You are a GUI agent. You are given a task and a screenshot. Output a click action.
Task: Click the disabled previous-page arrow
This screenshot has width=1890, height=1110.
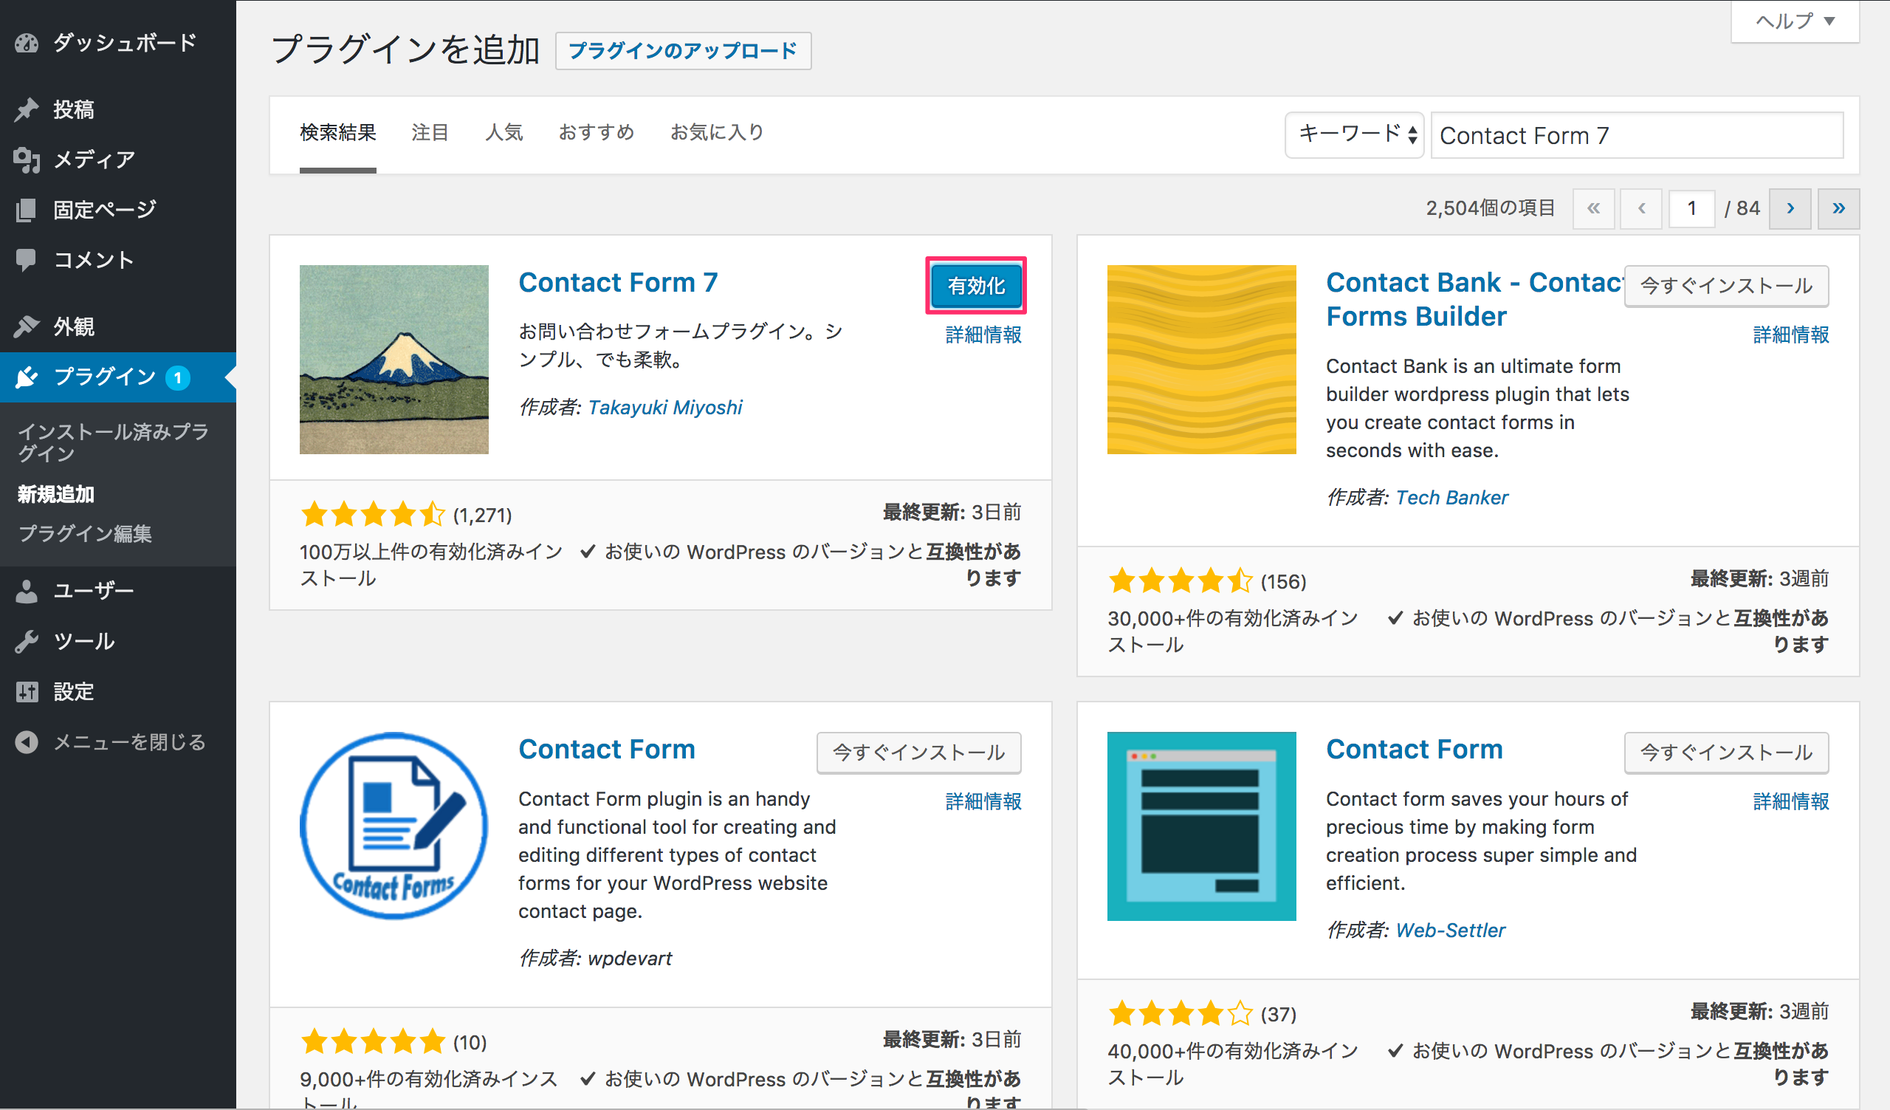1641,208
